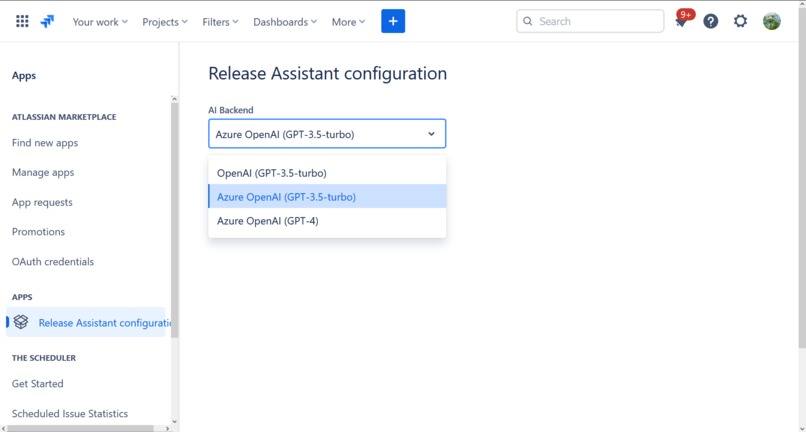Open OAuth credentials link
The height and width of the screenshot is (432, 806).
53,261
